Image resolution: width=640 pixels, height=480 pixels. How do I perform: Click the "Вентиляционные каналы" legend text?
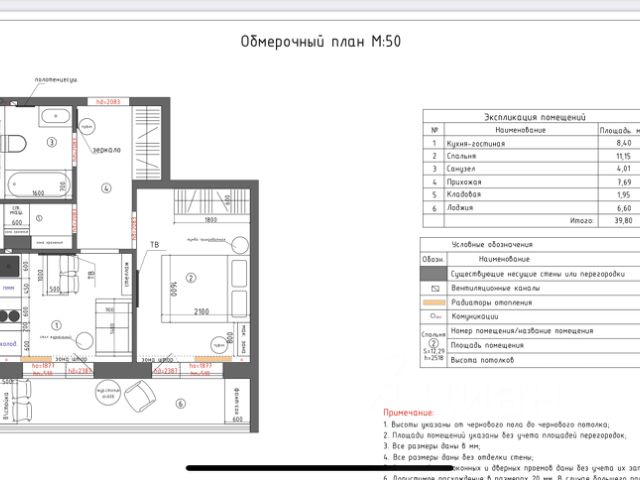496,288
